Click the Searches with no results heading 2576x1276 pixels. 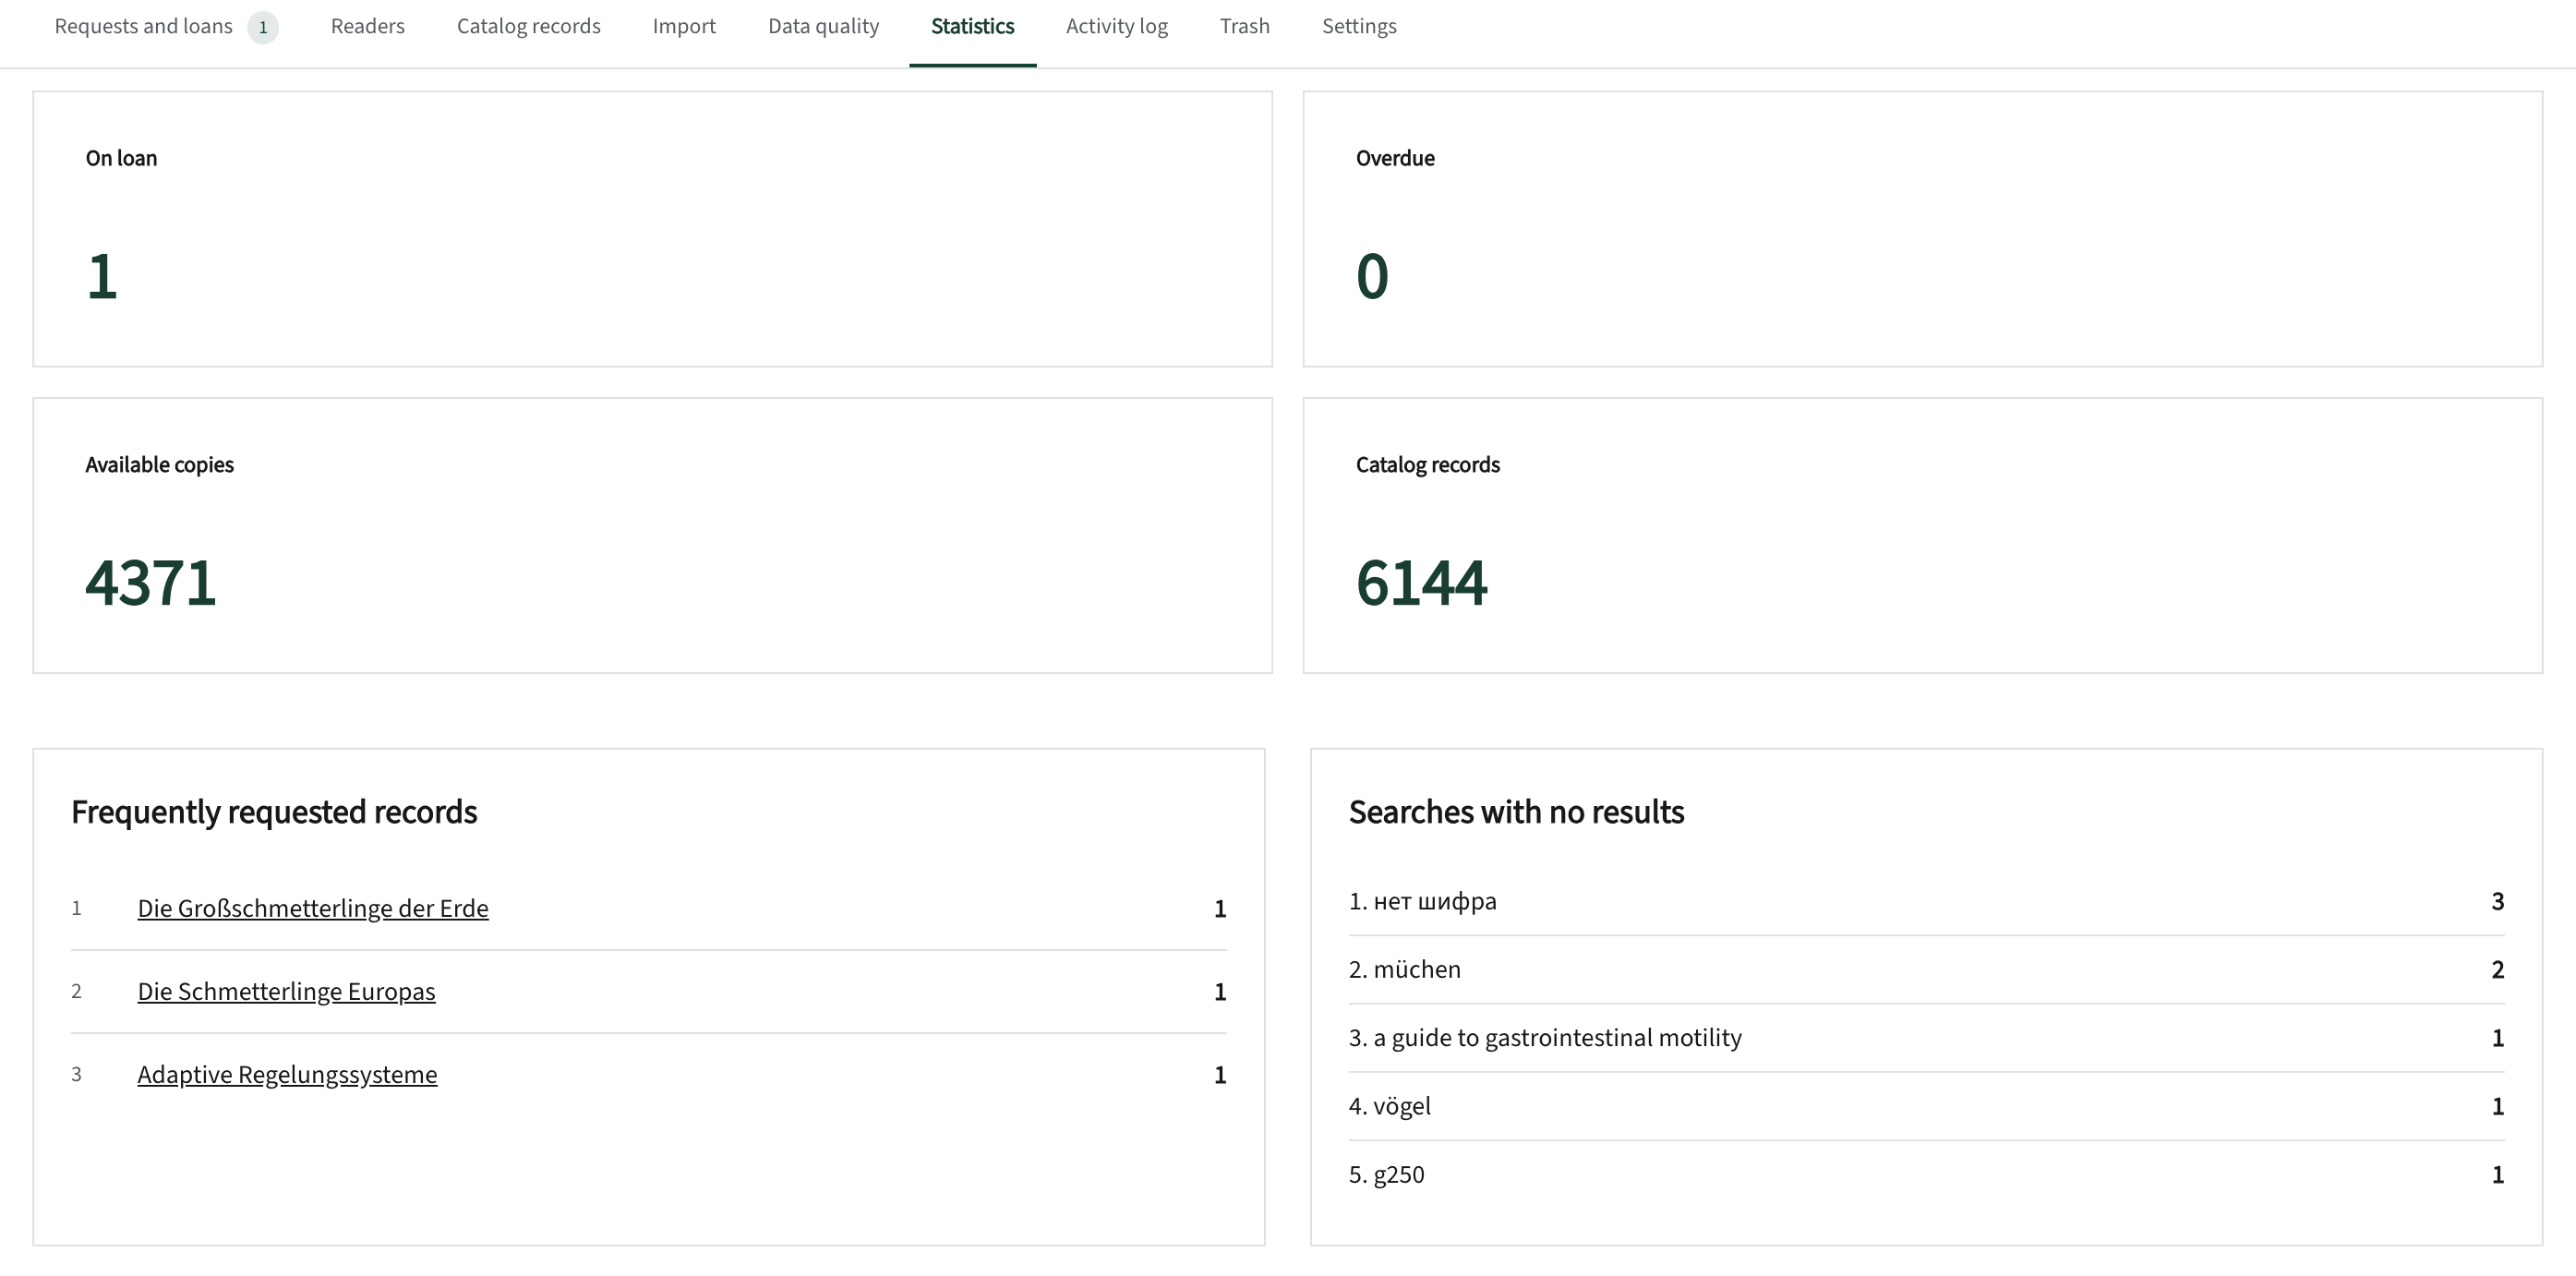coord(1516,812)
